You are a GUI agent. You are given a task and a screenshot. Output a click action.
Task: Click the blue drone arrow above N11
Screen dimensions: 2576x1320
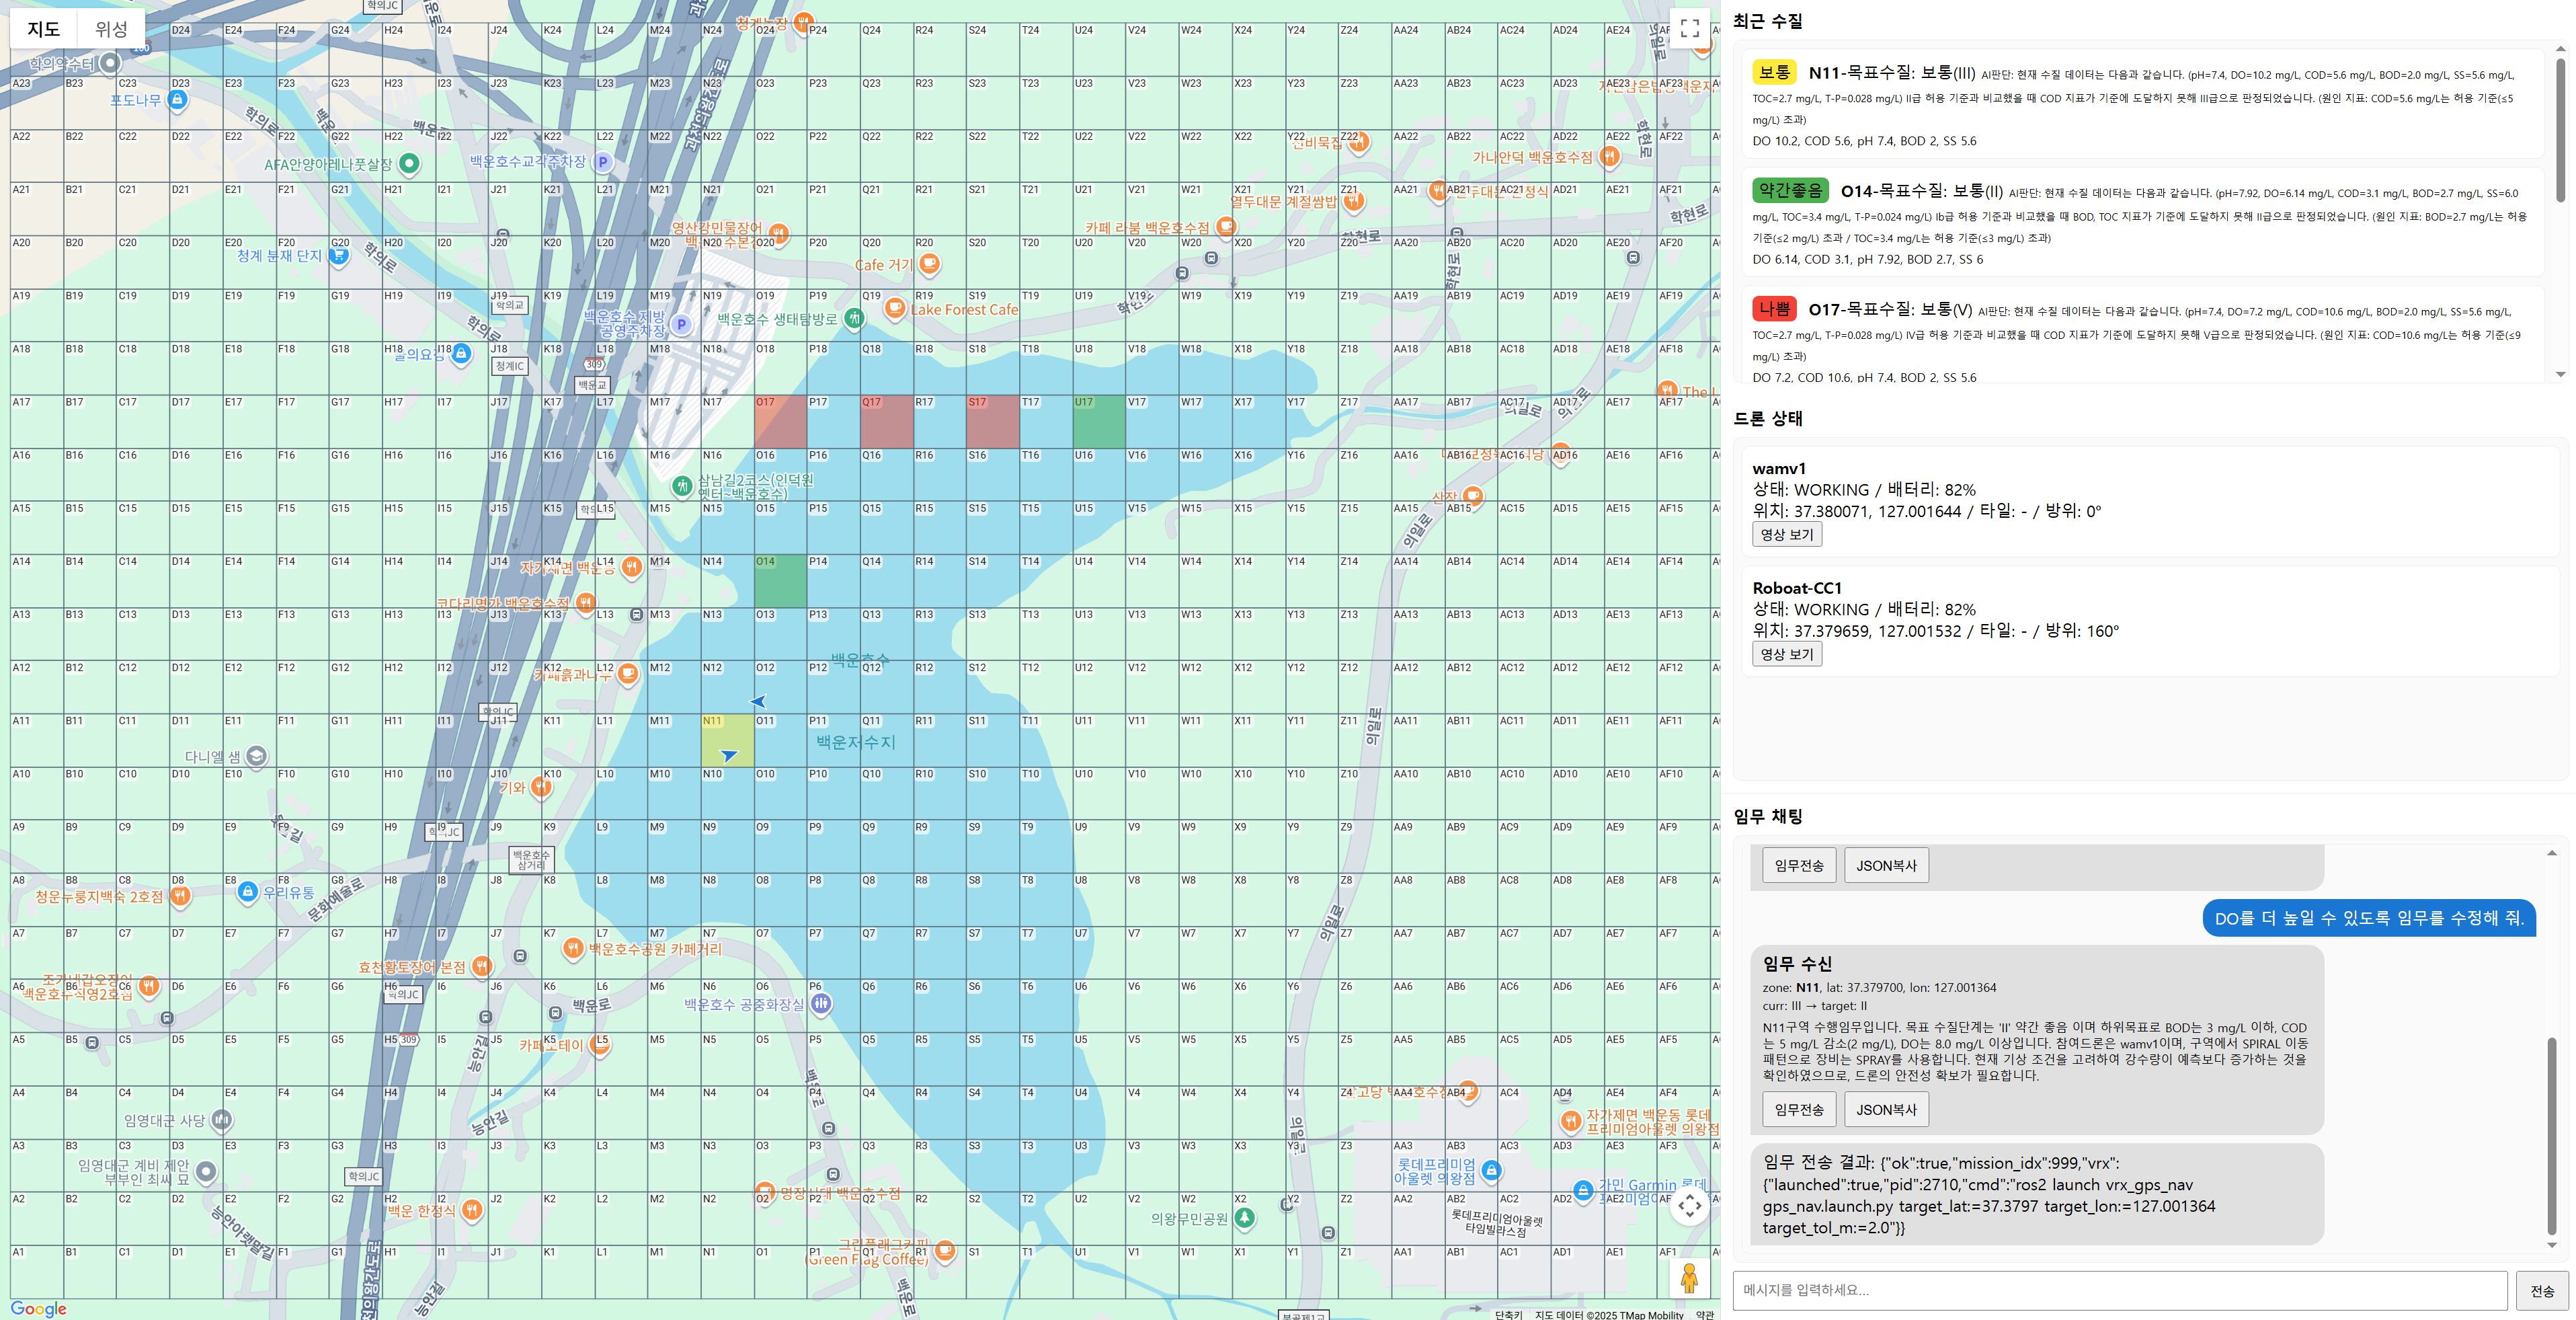click(x=758, y=702)
